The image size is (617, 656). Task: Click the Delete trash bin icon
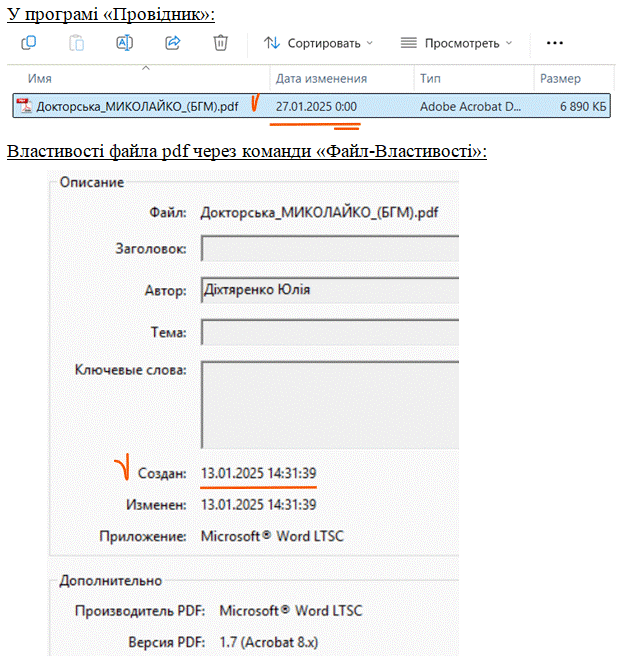coord(221,43)
